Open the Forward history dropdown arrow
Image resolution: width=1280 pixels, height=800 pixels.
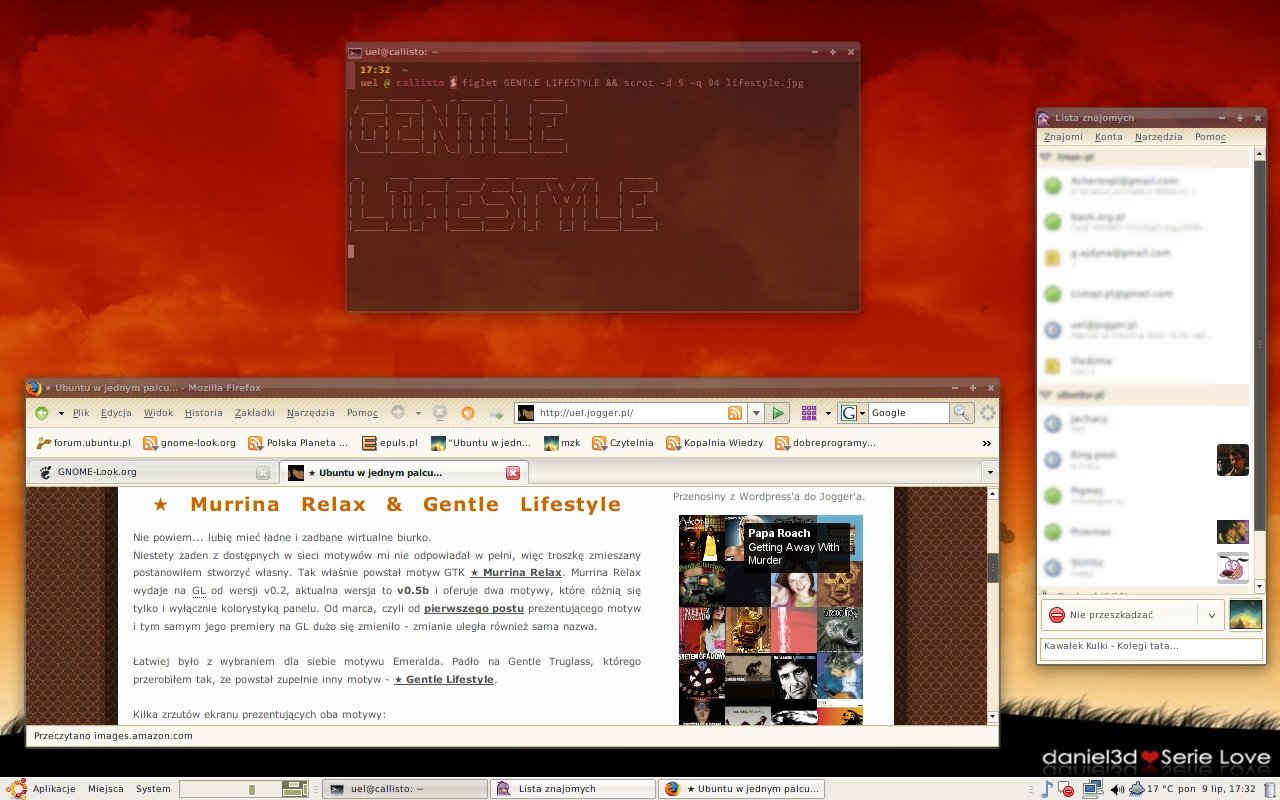[x=417, y=413]
